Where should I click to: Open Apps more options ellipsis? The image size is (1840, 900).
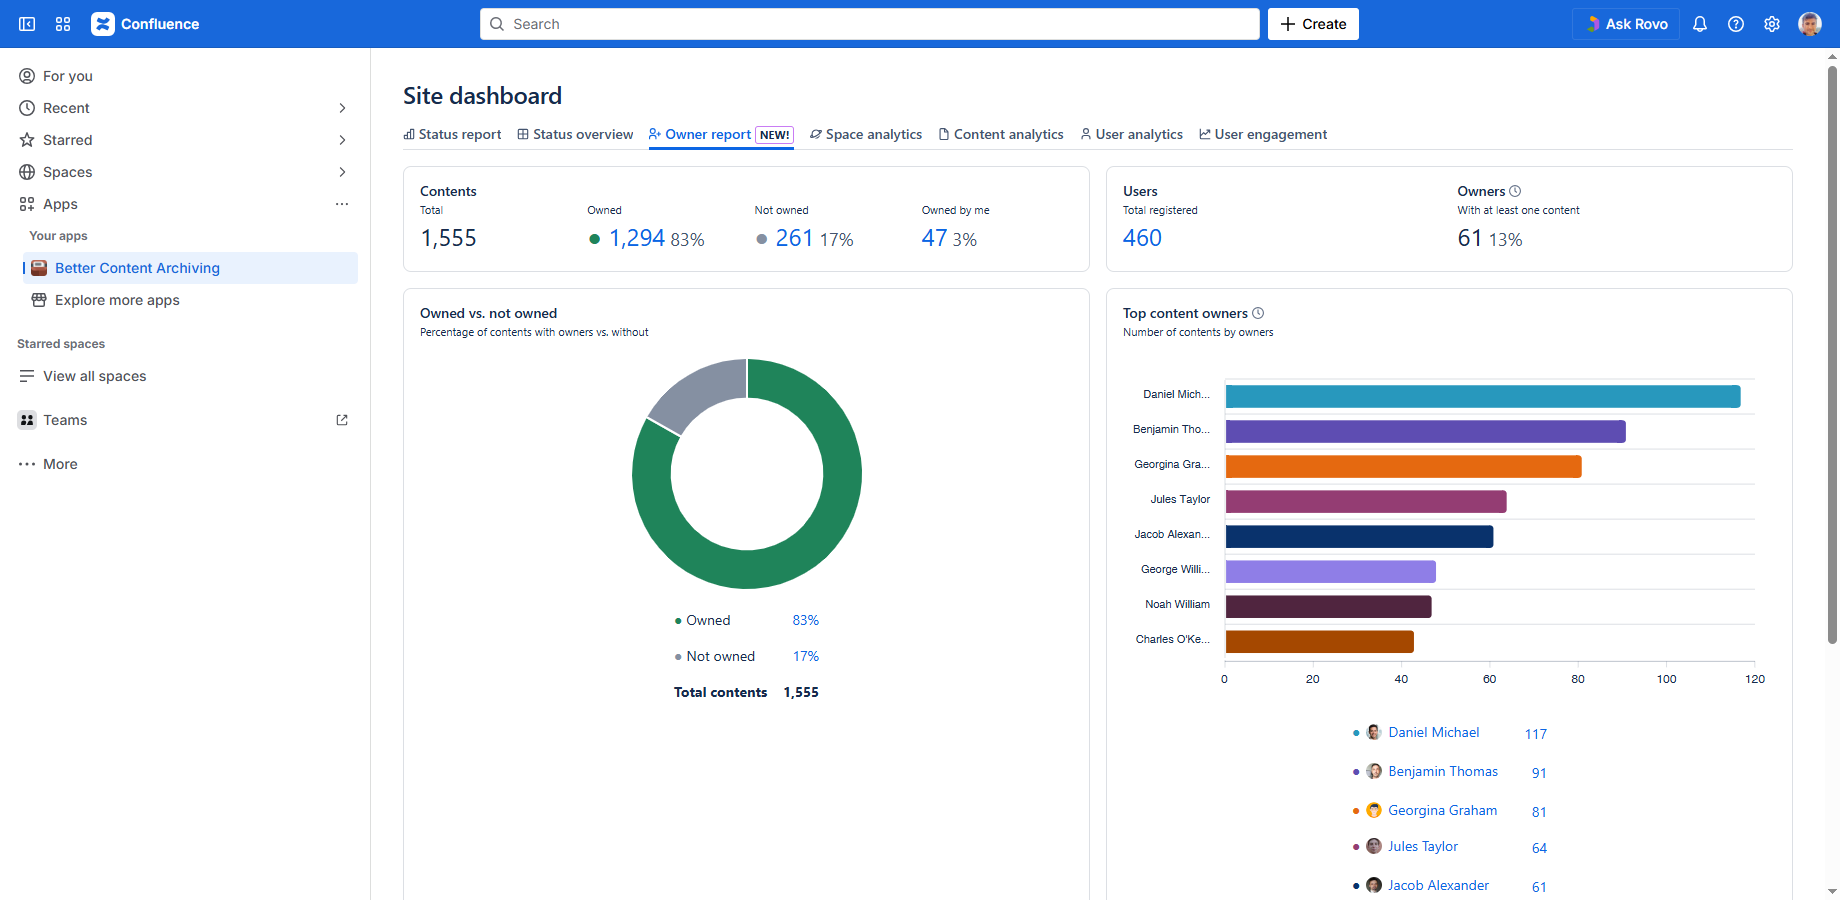342,204
